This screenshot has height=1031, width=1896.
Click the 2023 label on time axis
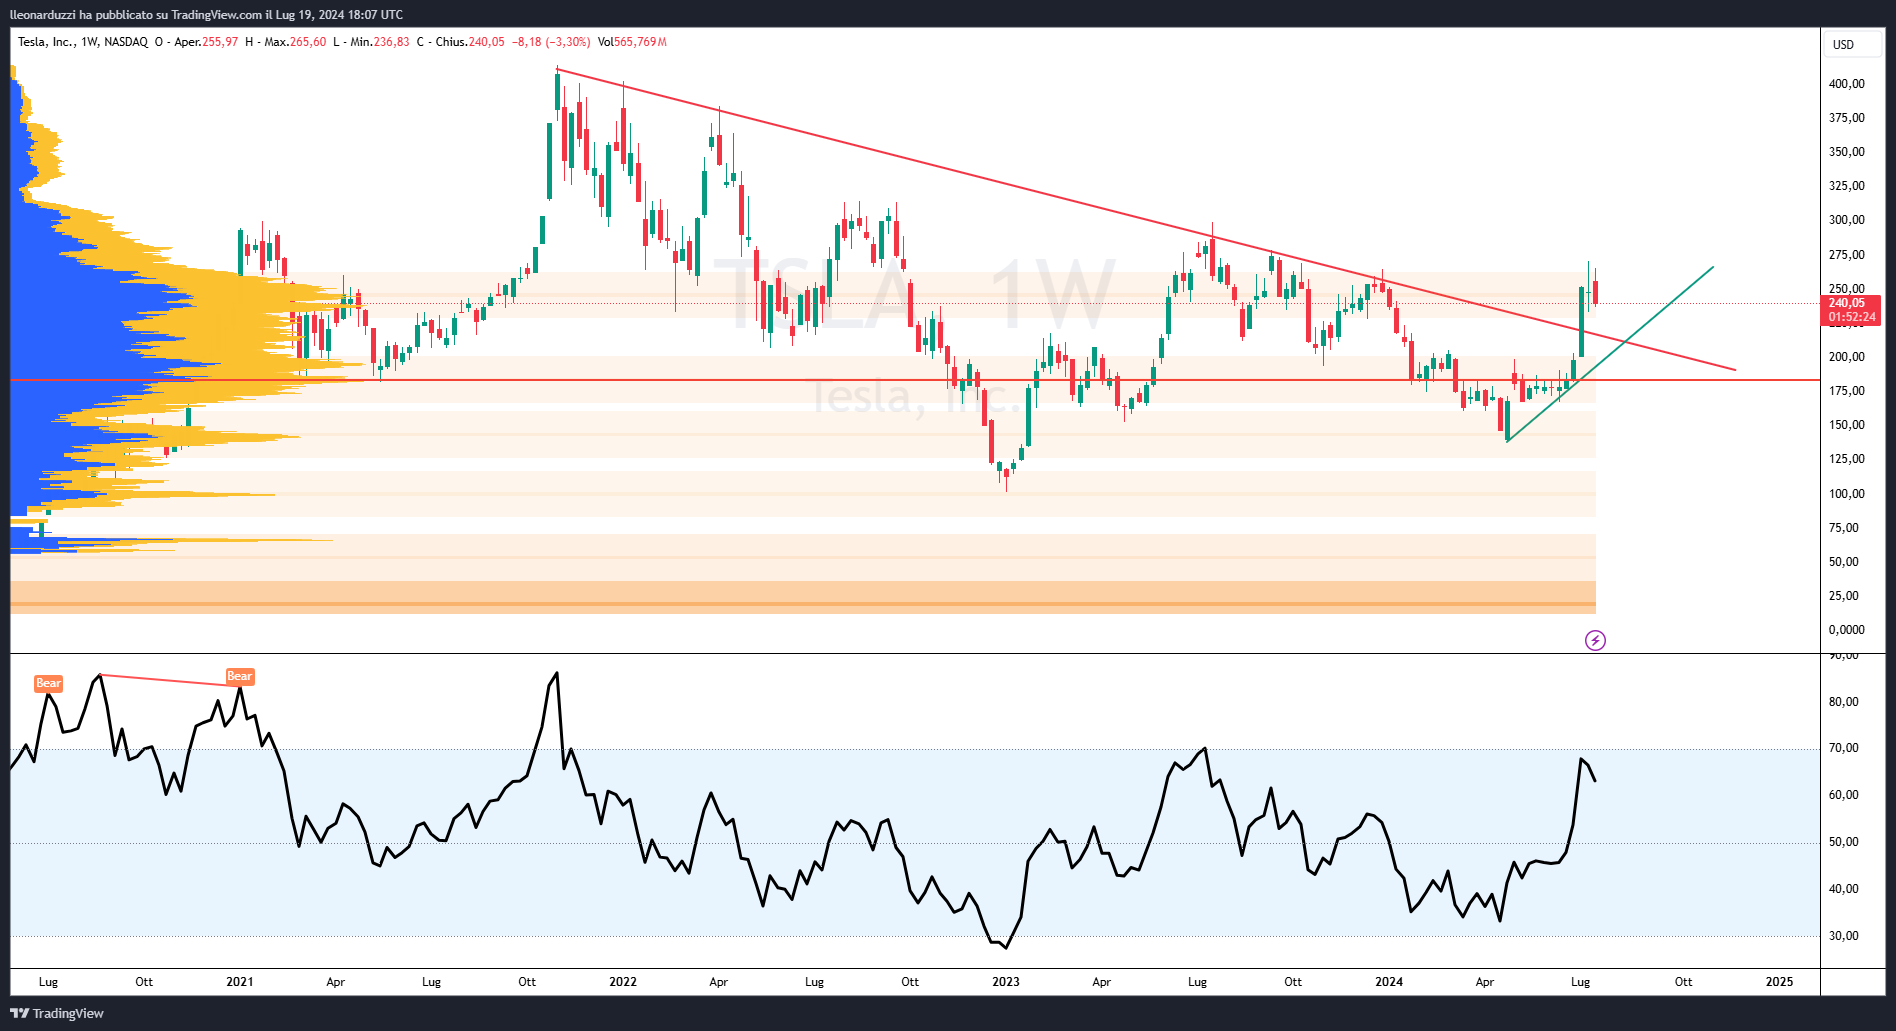tap(1006, 982)
